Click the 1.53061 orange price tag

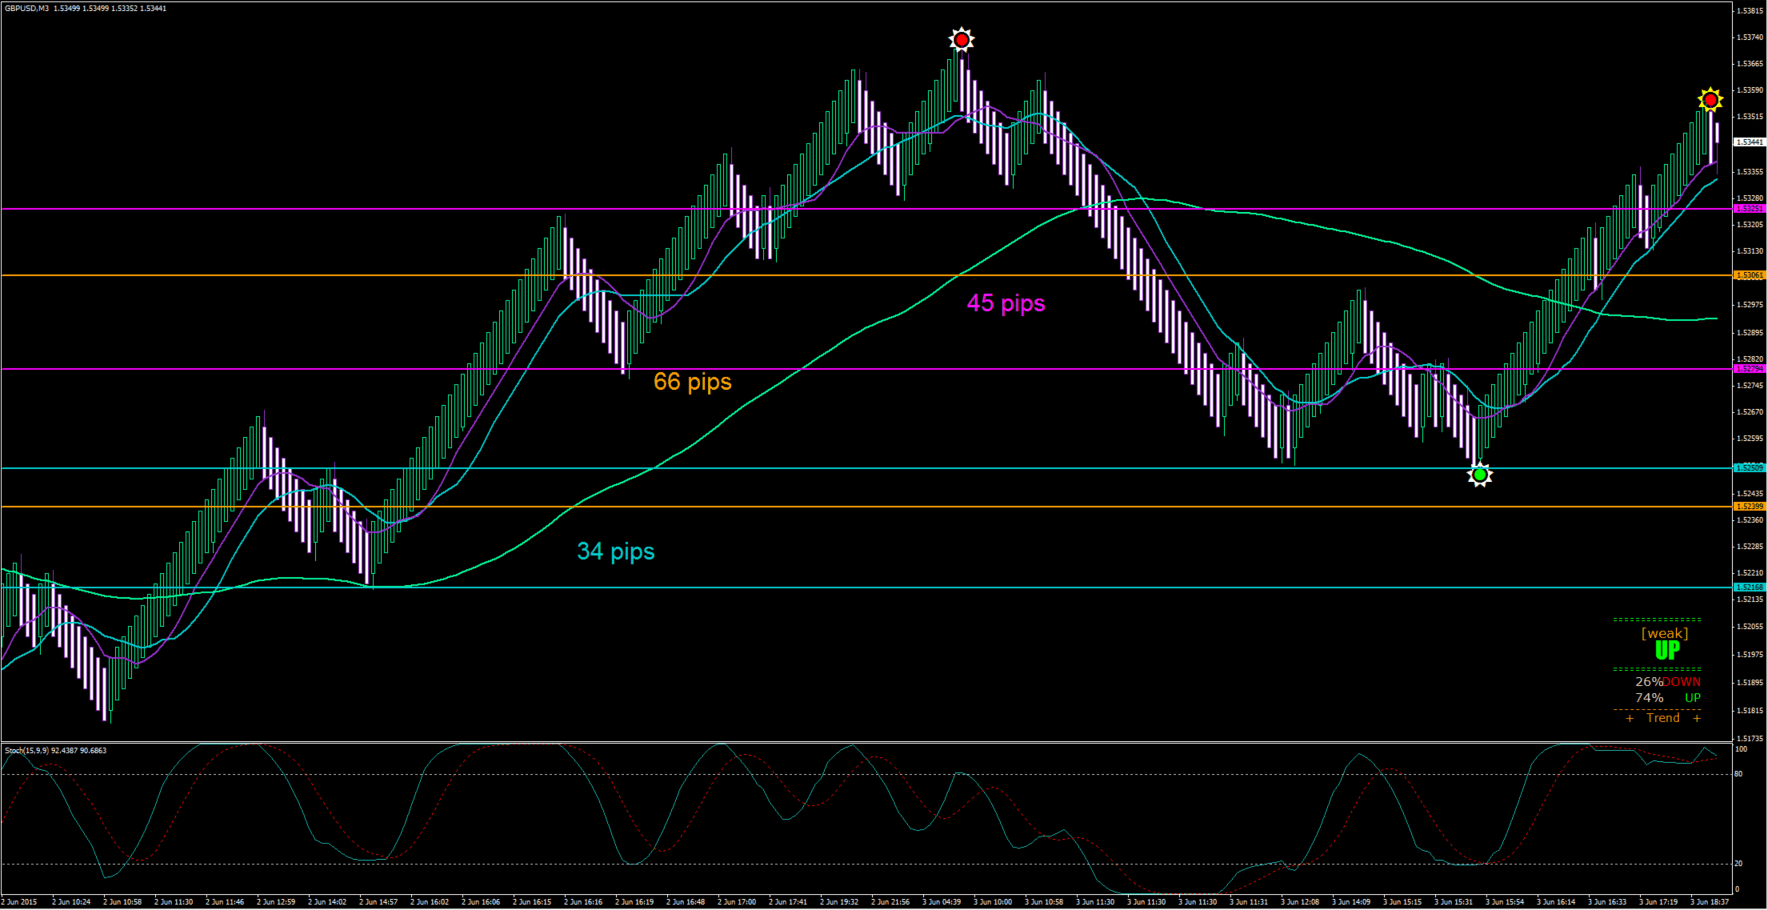pos(1749,275)
